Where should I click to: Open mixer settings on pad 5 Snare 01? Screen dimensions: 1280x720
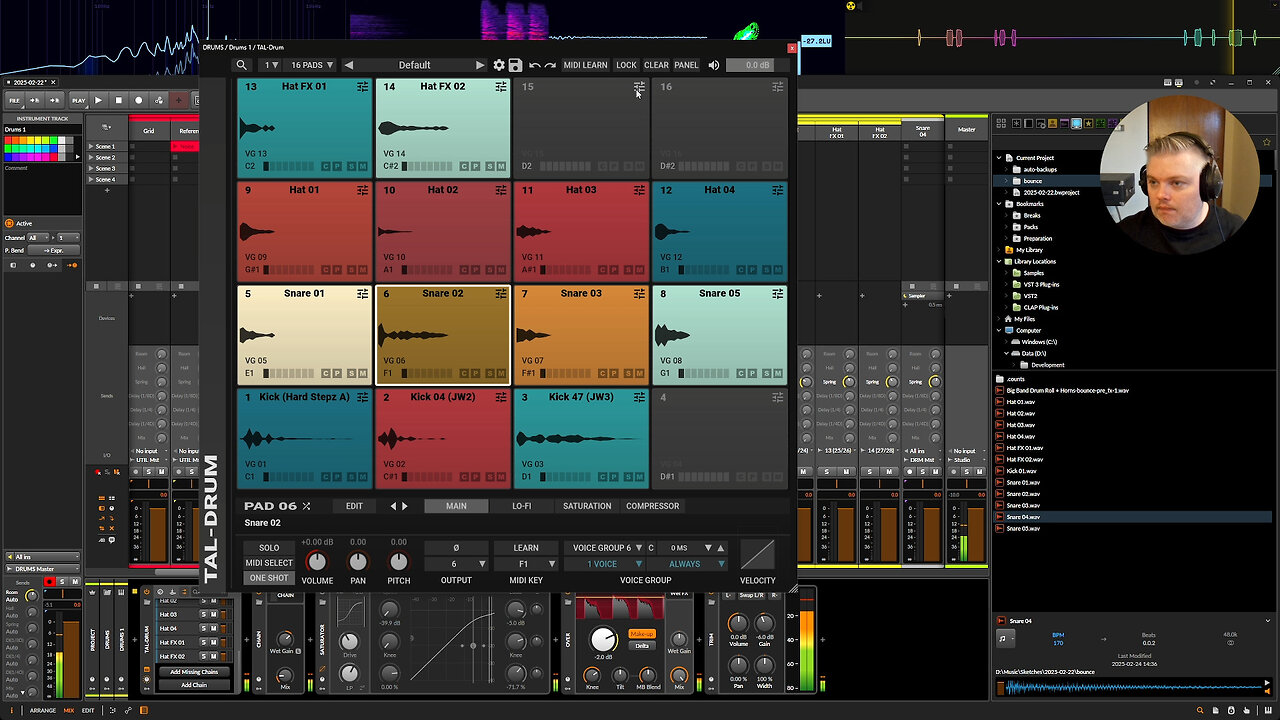coord(362,294)
